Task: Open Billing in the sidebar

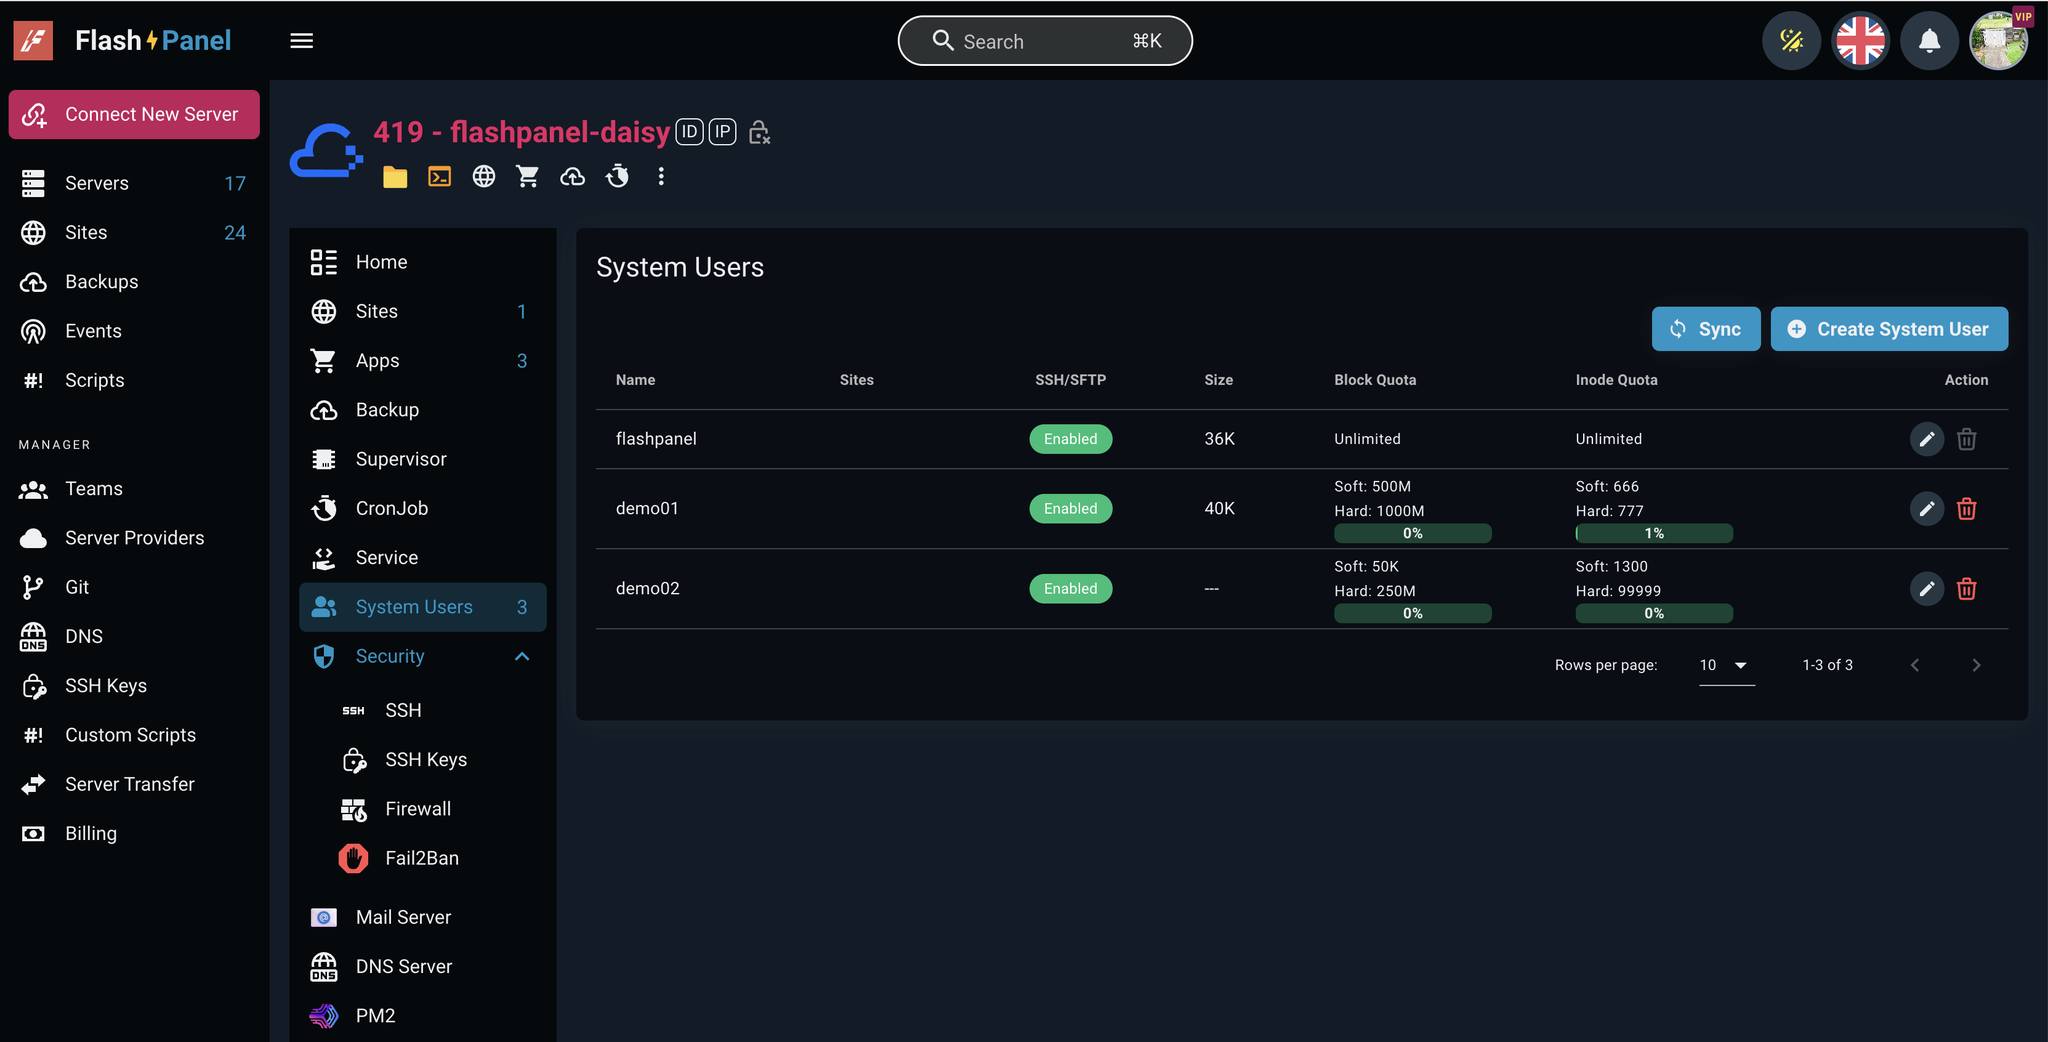Action: [x=134, y=834]
